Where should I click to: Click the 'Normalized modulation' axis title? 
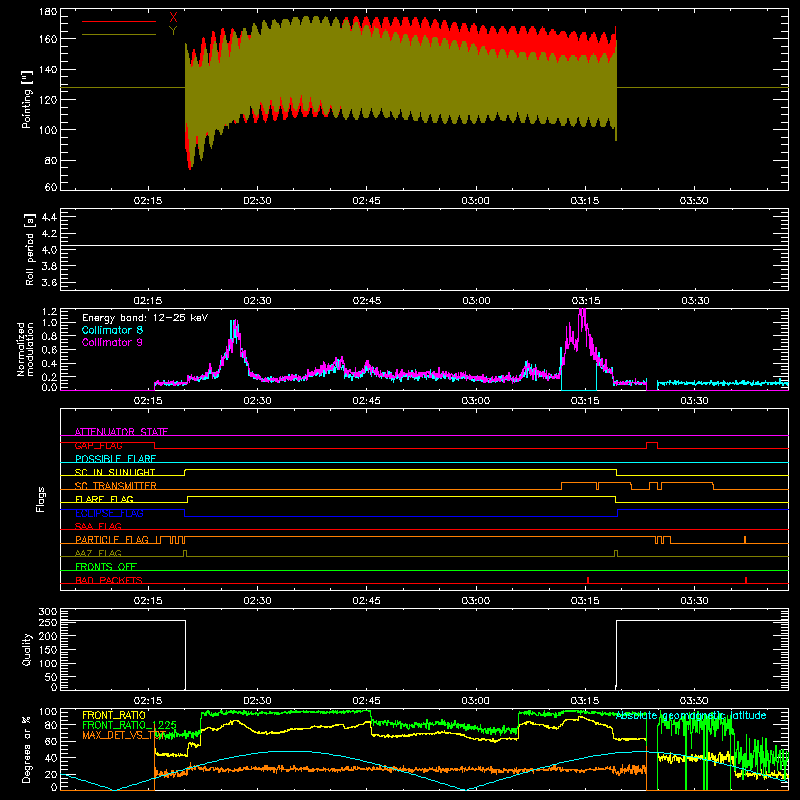(25, 349)
